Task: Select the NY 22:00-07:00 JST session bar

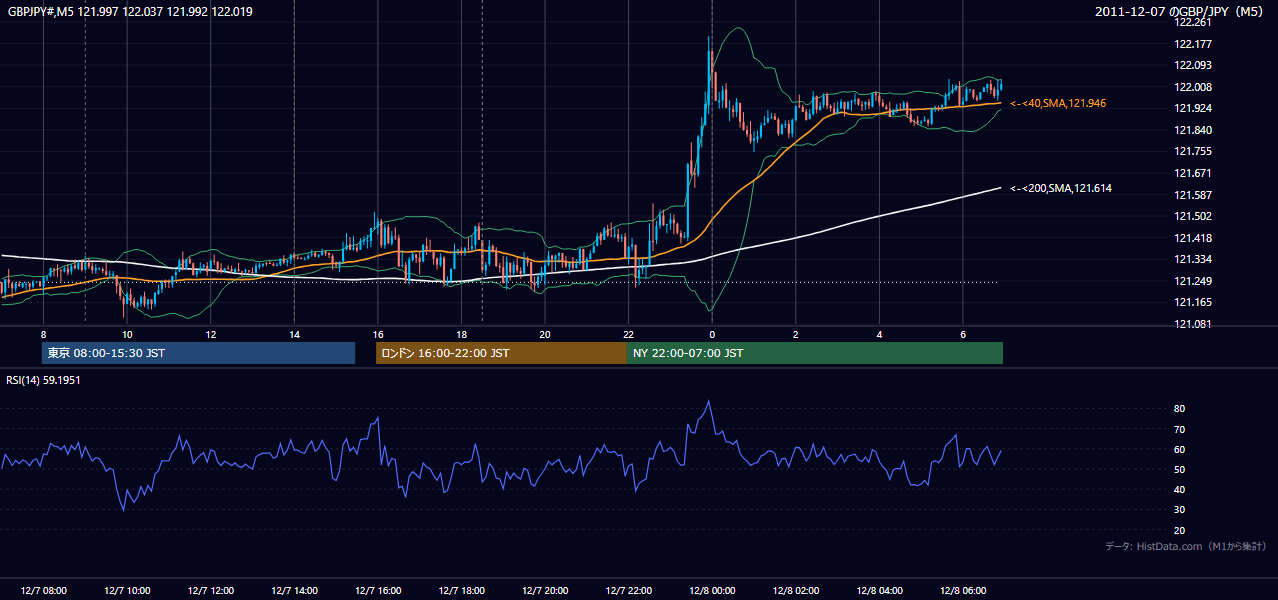Action: point(815,353)
